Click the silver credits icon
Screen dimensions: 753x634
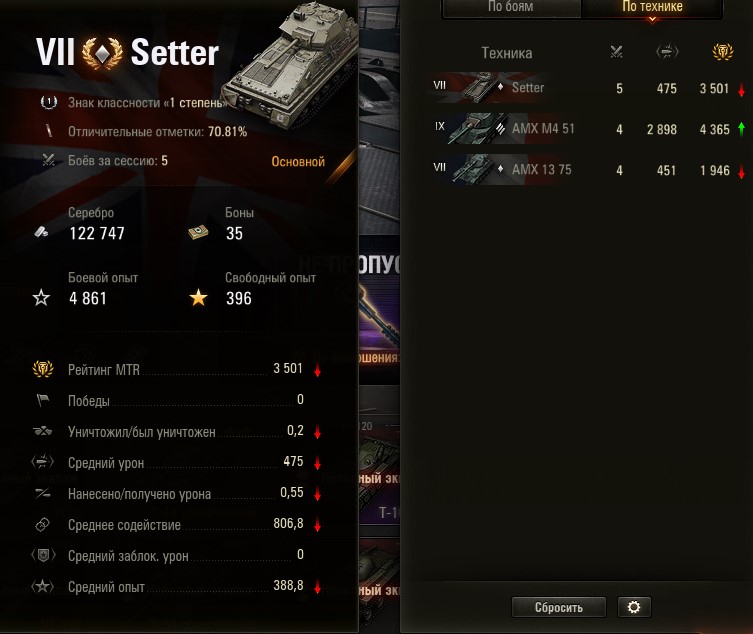click(x=41, y=232)
